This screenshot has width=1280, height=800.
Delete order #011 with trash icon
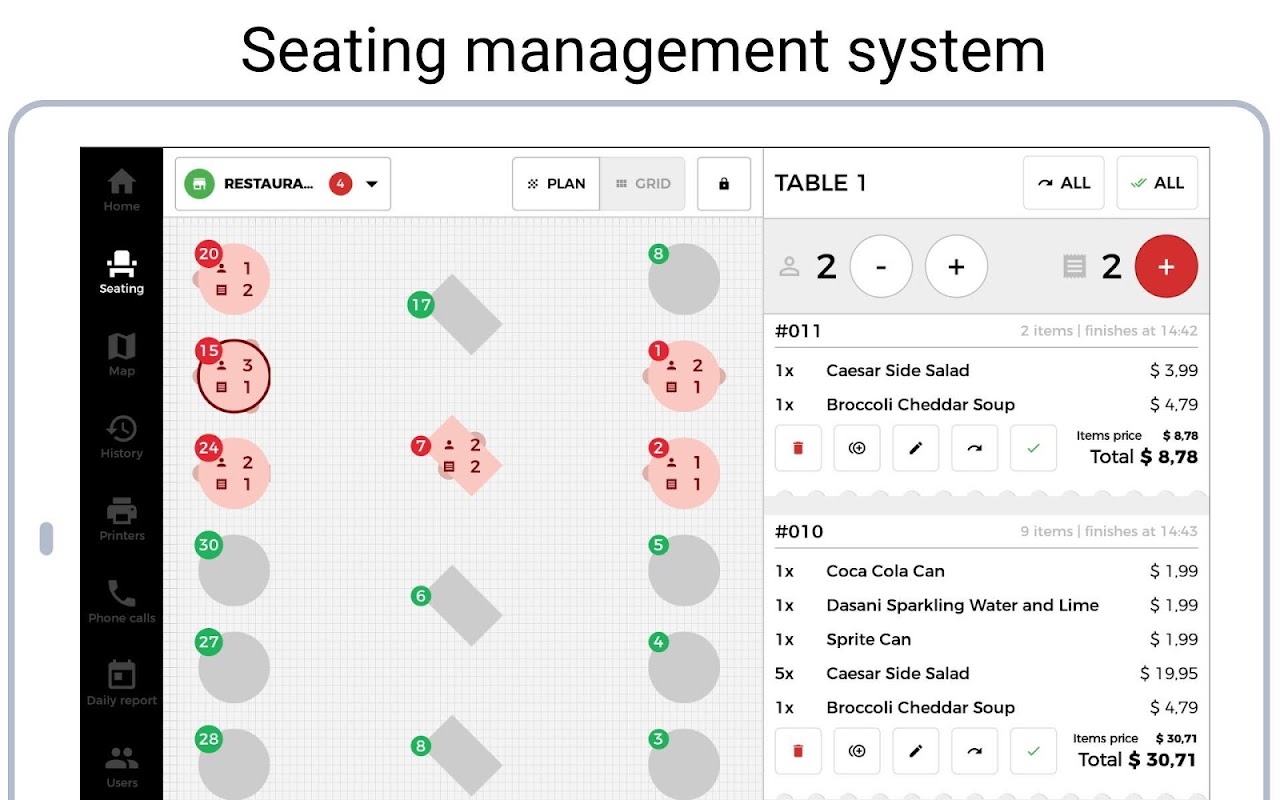pyautogui.click(x=798, y=448)
